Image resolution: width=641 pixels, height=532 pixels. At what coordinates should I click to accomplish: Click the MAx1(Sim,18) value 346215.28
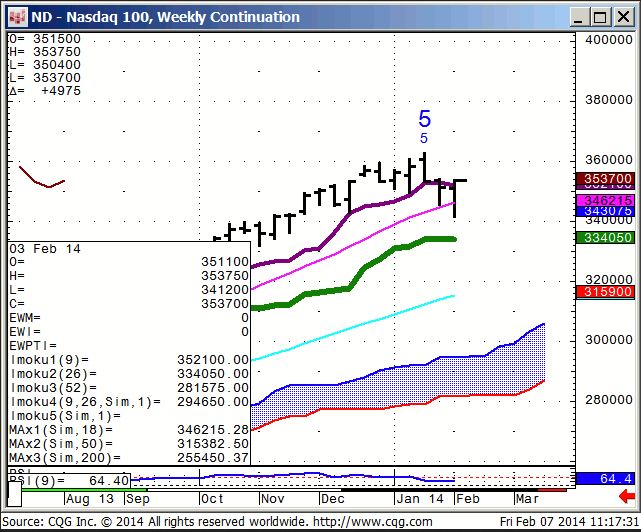(213, 429)
